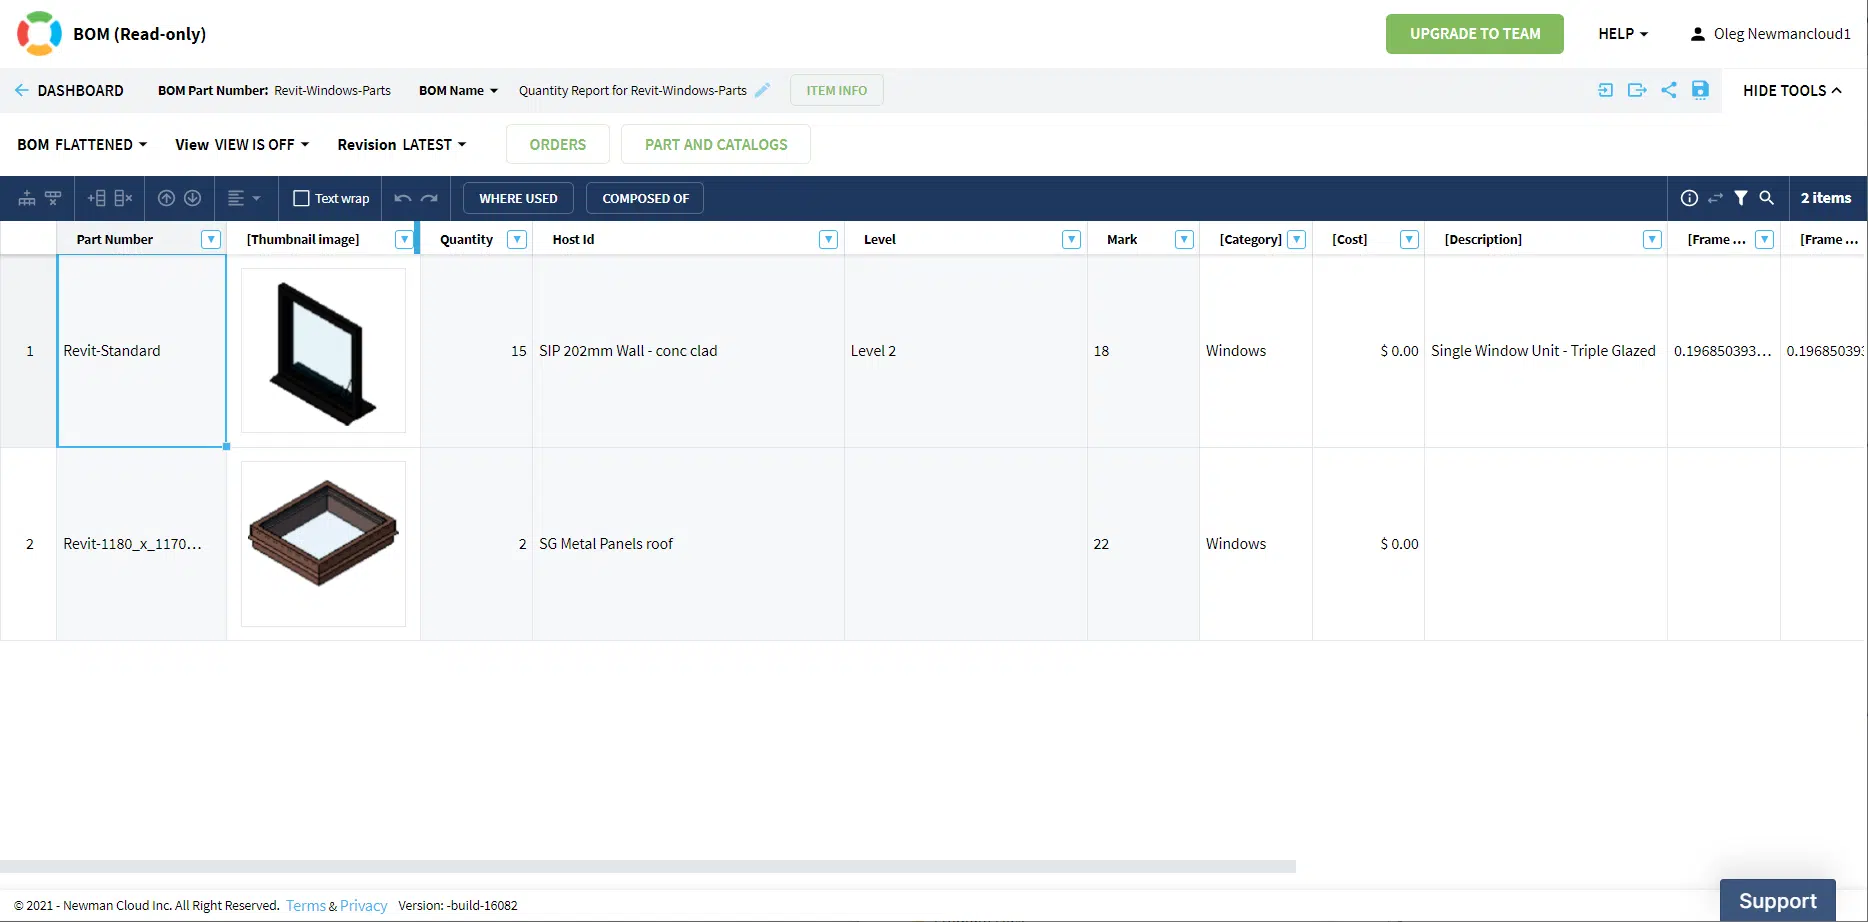
Task: Open the Terms link in the footer
Action: coord(306,905)
